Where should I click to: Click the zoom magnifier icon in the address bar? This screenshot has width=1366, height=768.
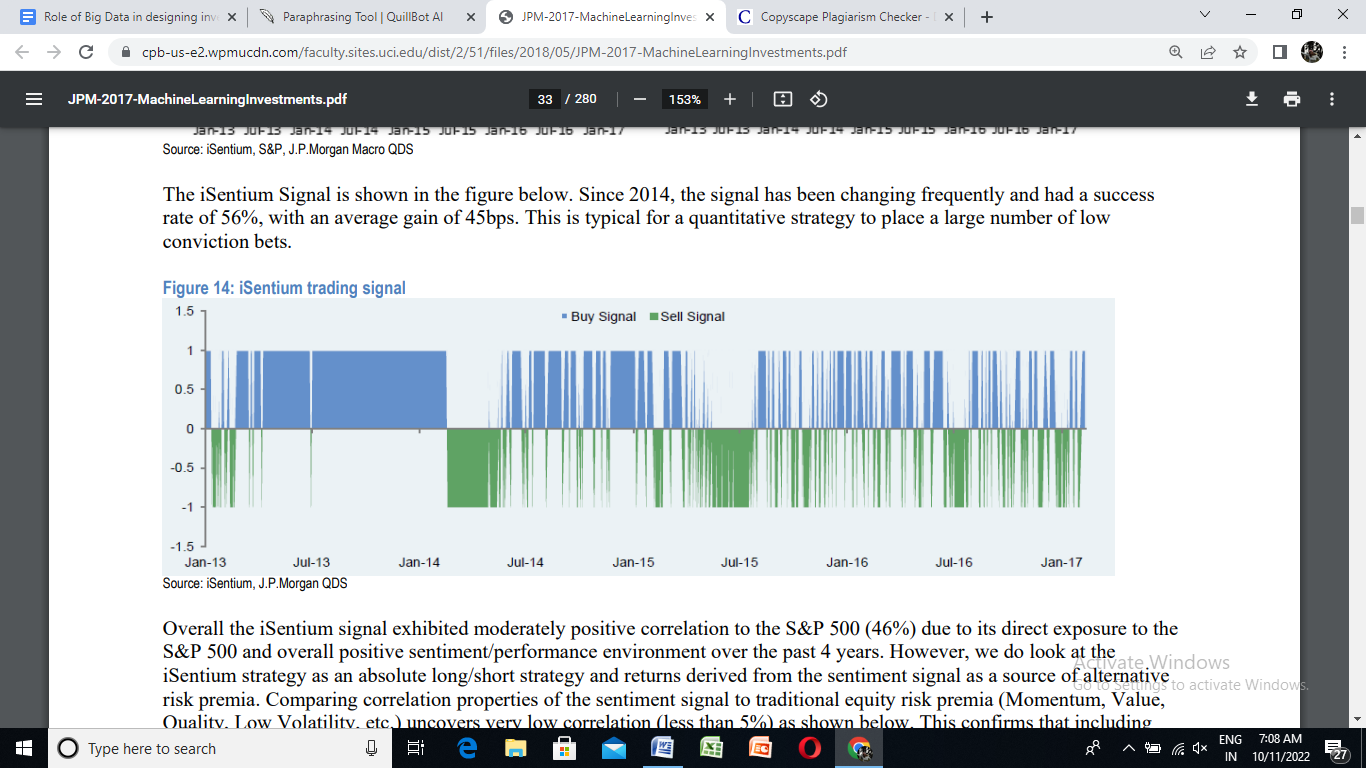1176,52
